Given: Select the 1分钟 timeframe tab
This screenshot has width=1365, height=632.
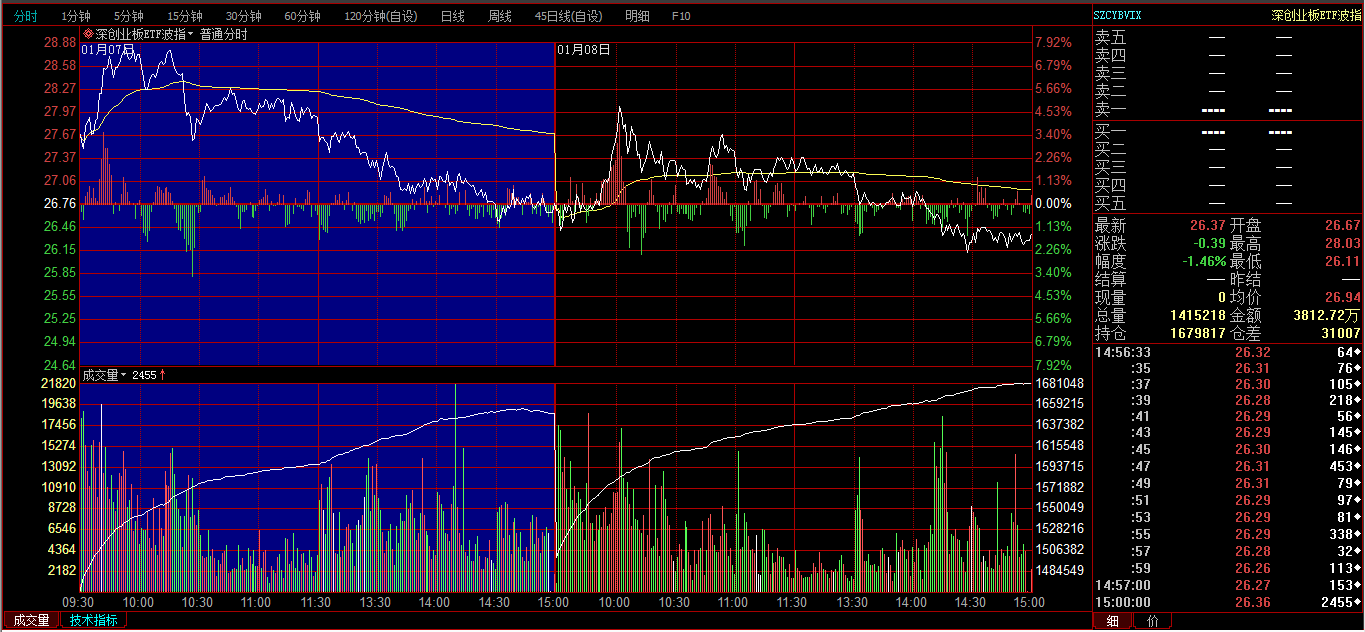Looking at the screenshot, I should tap(76, 16).
